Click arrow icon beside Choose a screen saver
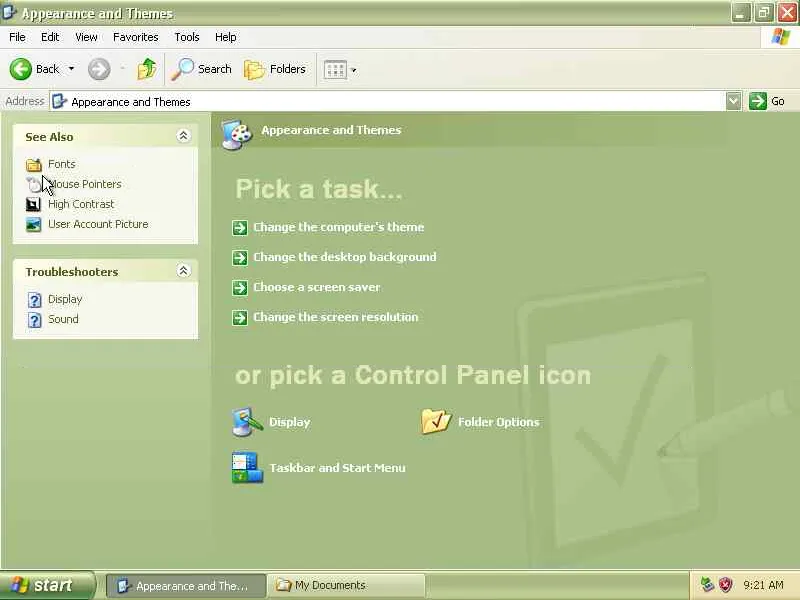 240,288
